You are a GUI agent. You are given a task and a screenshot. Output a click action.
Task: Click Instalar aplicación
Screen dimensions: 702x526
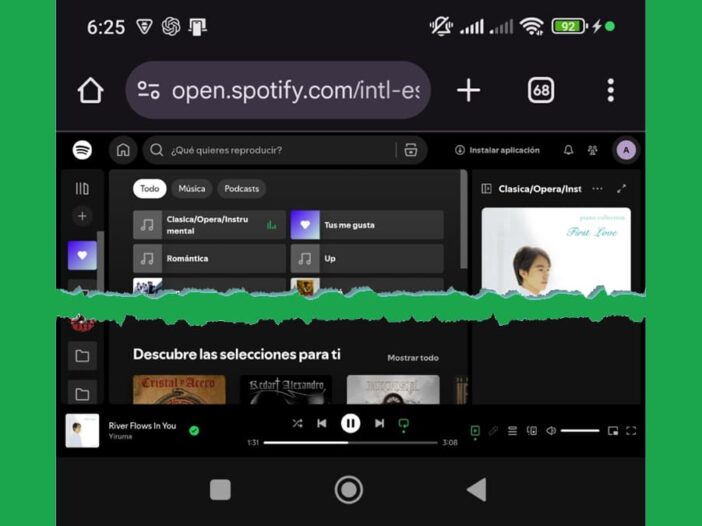click(497, 150)
